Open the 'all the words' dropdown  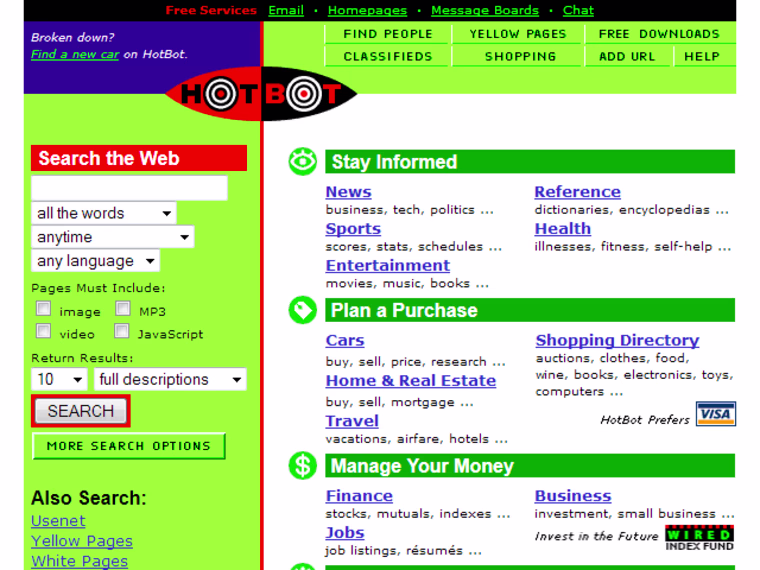tap(104, 213)
